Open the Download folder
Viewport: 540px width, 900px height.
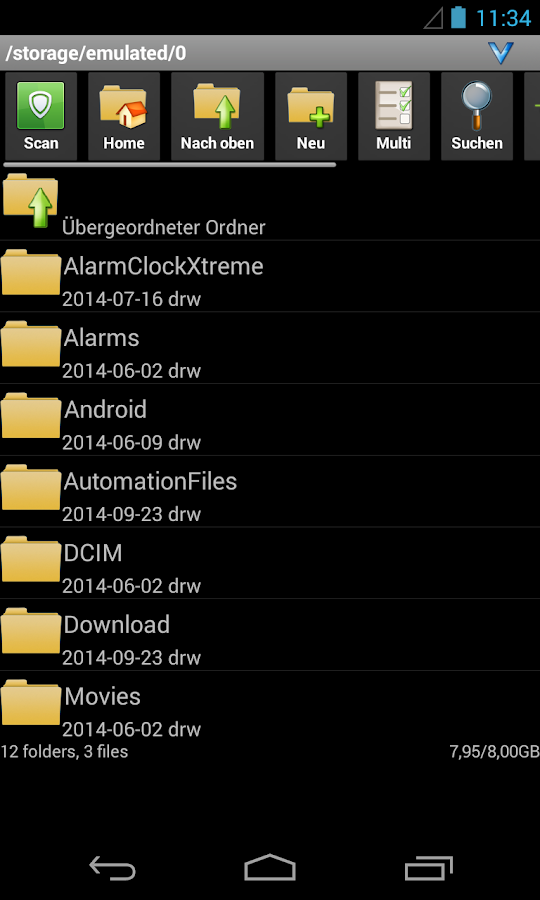270,635
